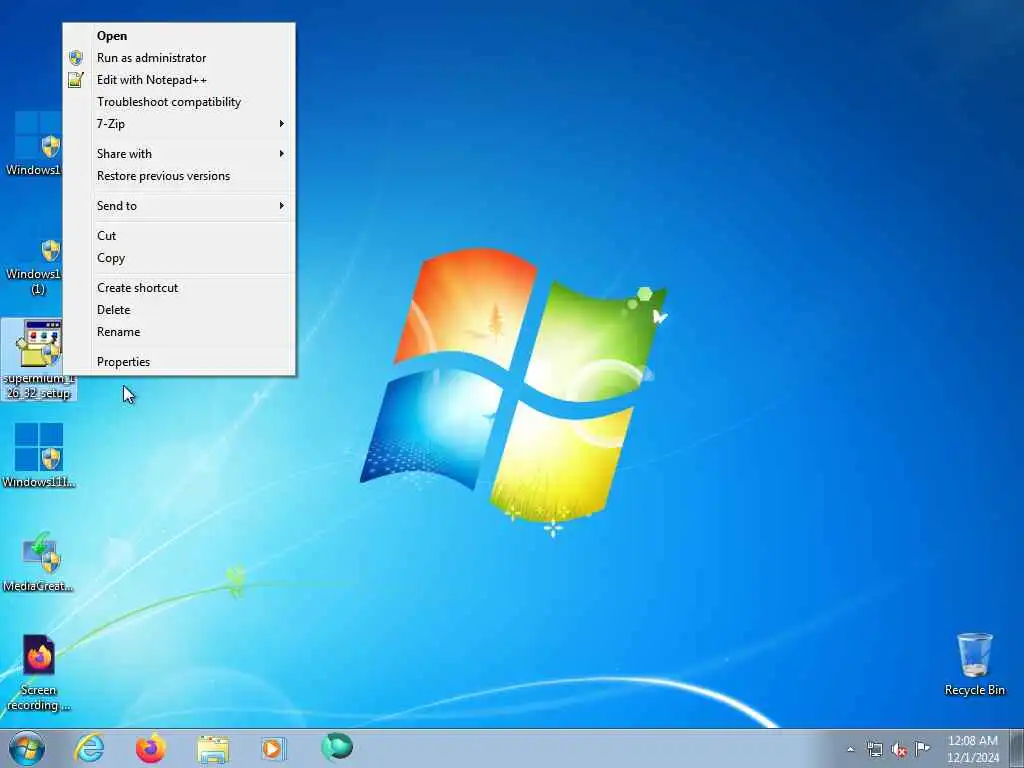The height and width of the screenshot is (768, 1024).
Task: Select the Windows1 (1) desktop icon
Action: (x=33, y=266)
